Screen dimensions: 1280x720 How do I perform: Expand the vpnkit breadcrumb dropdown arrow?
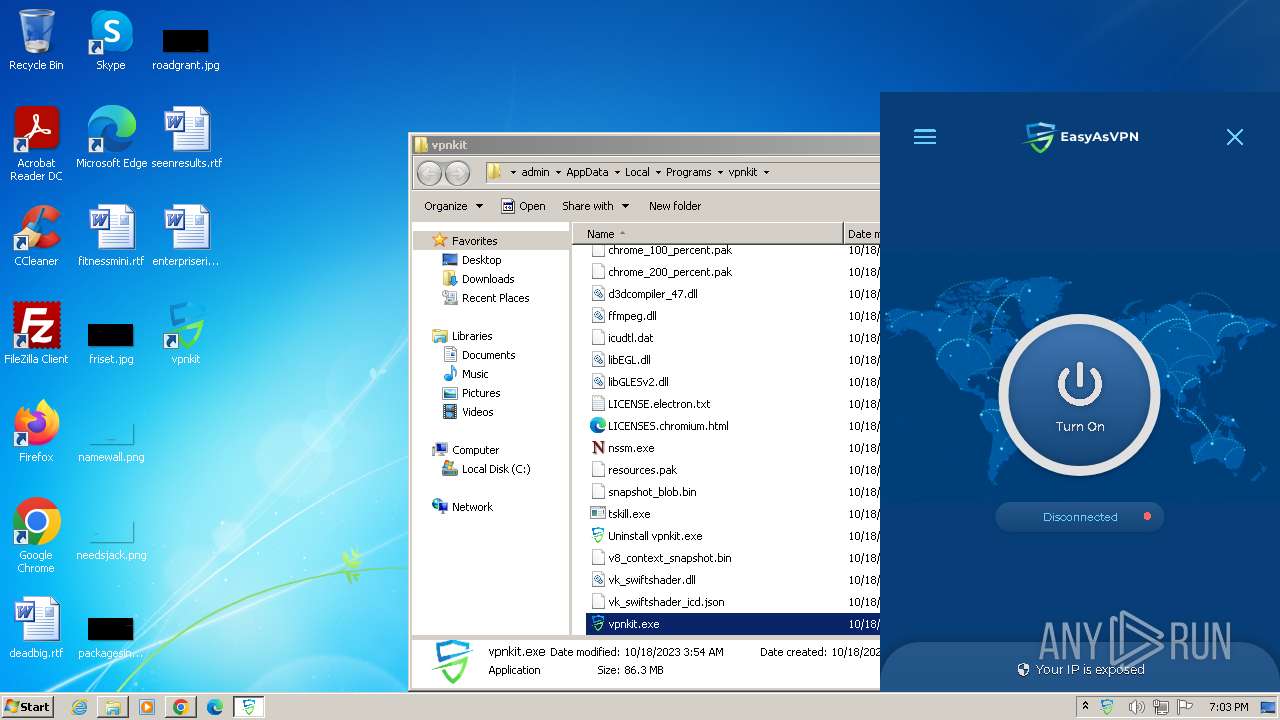(x=766, y=172)
